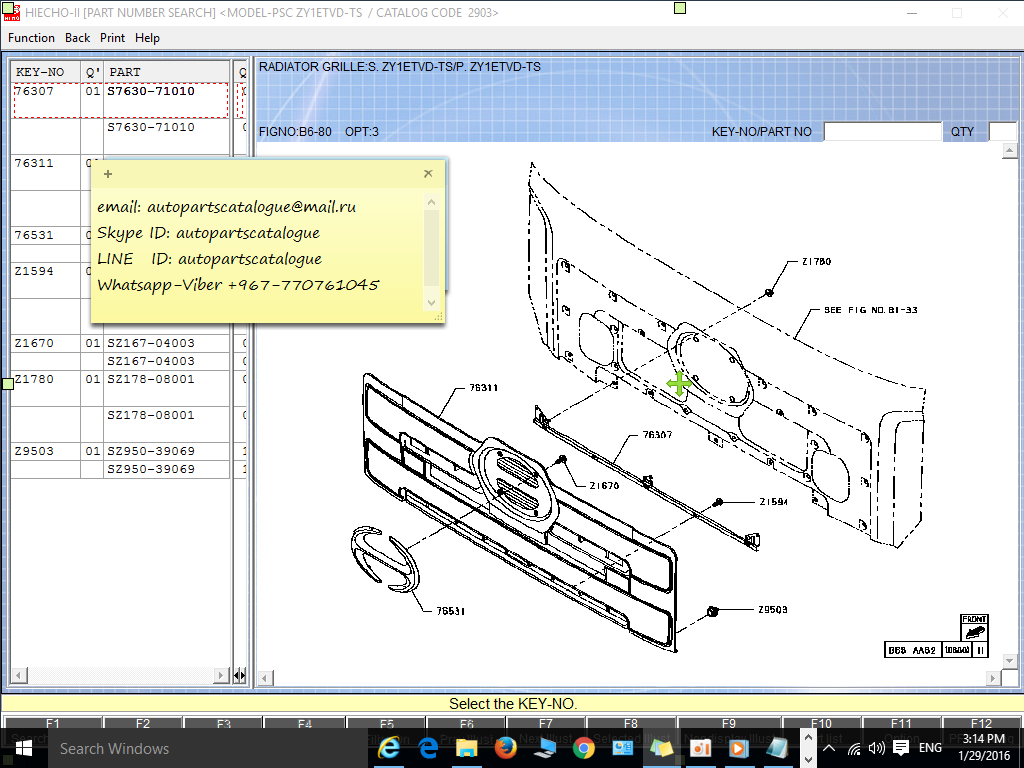Image resolution: width=1024 pixels, height=768 pixels.
Task: Open the Function menu
Action: [31, 38]
